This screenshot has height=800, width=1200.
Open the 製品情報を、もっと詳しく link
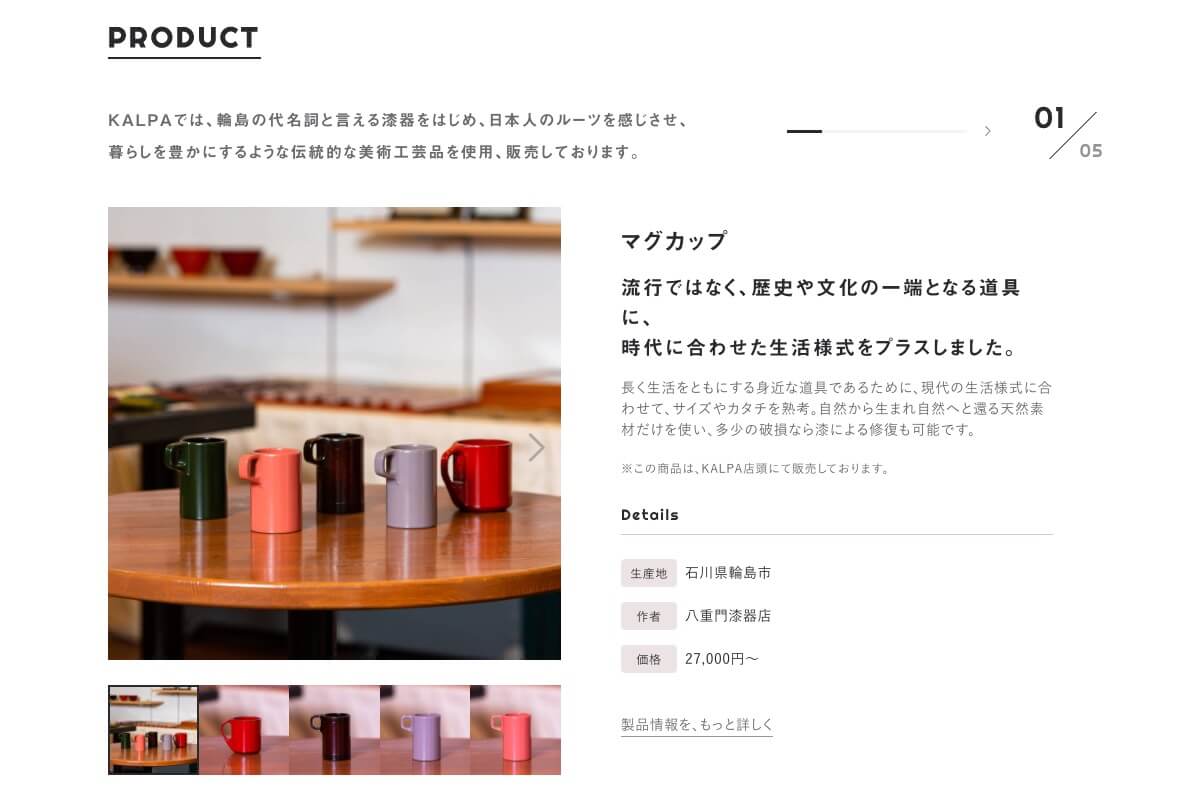click(x=697, y=725)
